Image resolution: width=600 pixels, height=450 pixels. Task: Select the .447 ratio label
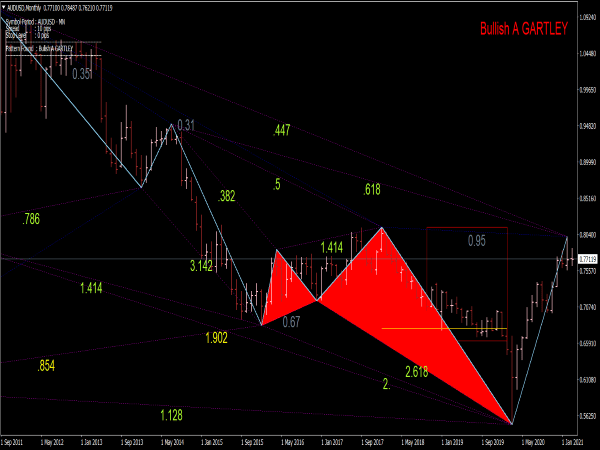(282, 130)
